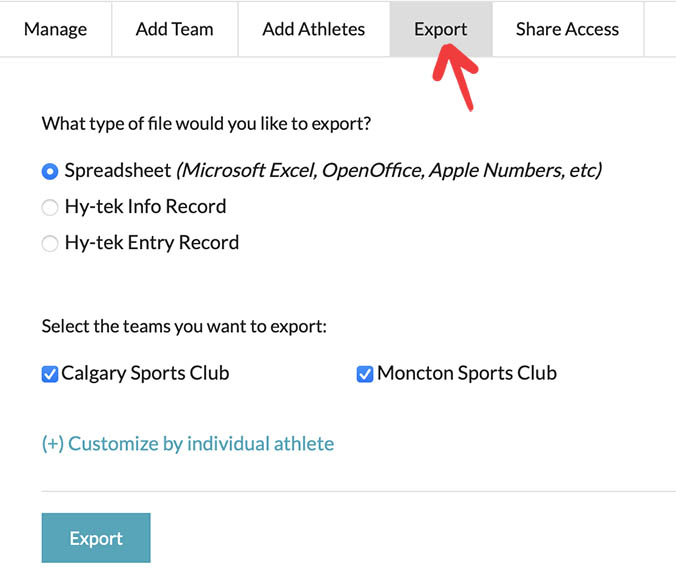Click the Moncton Sports Club label
This screenshot has height=583, width=676.
tap(466, 373)
